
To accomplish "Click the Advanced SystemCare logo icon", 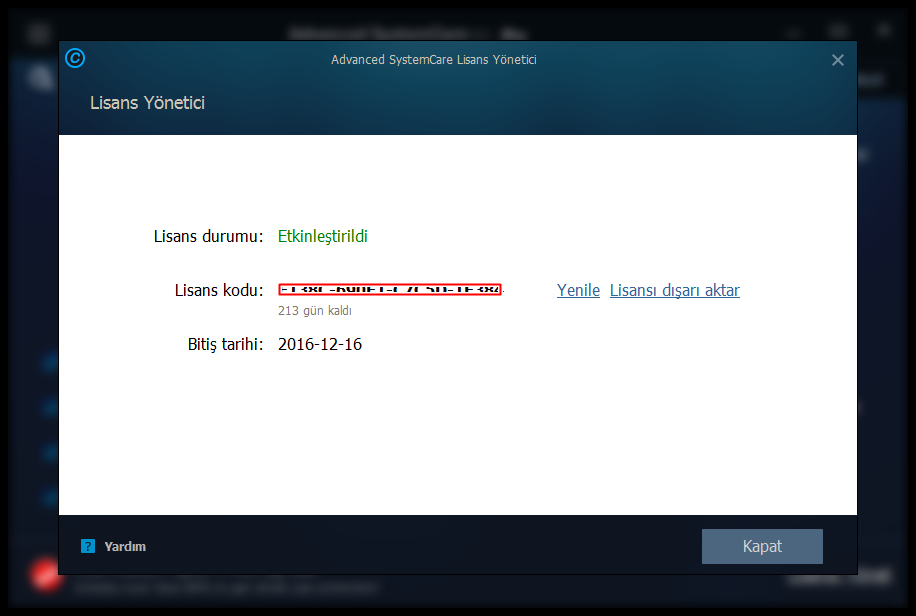I will 75,58.
